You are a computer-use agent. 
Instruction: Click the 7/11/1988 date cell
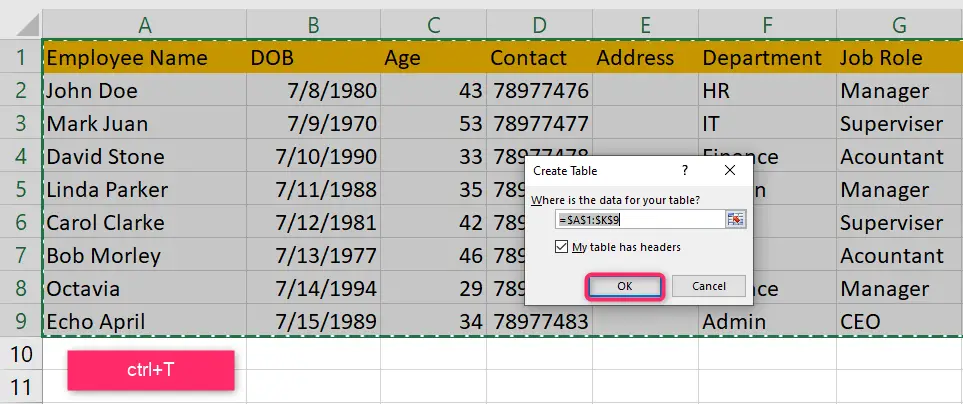(313, 189)
